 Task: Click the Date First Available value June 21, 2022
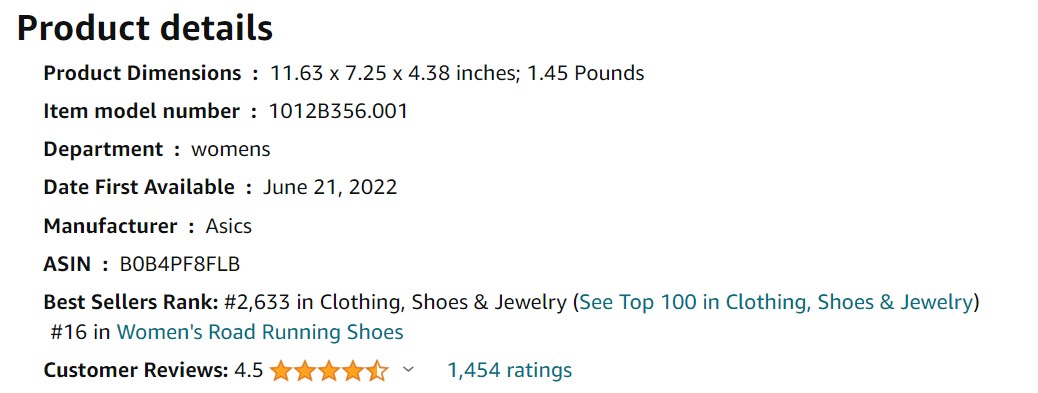[330, 188]
